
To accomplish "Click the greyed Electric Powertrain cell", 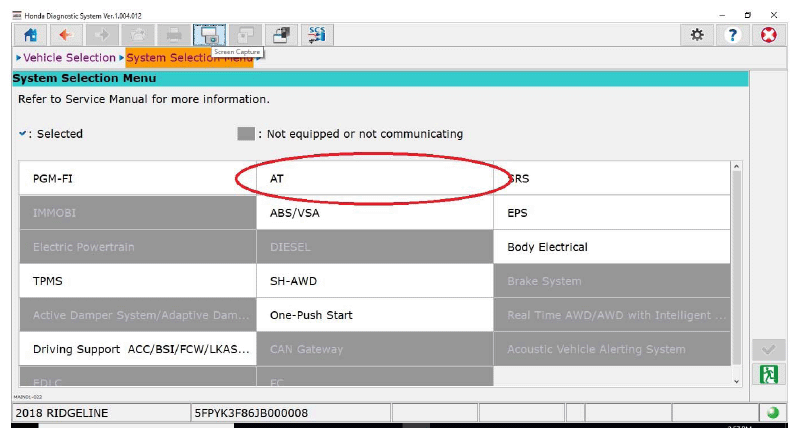I will 138,247.
